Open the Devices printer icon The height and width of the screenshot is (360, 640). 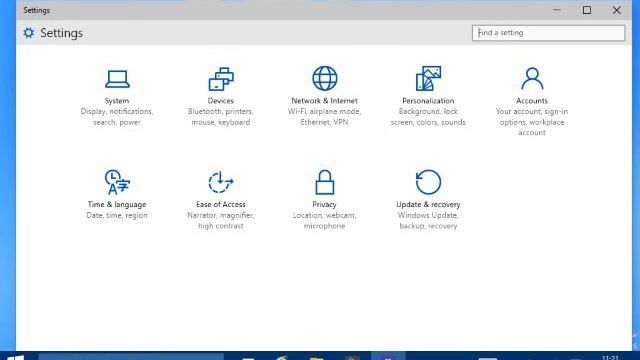(221, 79)
